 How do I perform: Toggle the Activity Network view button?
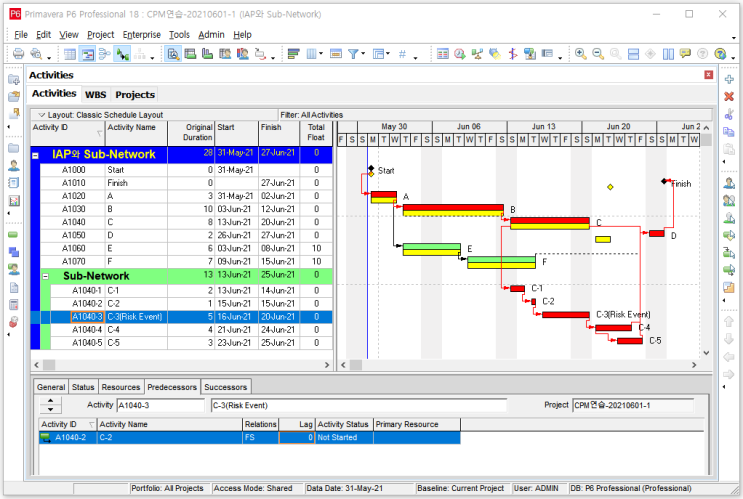(x=105, y=54)
